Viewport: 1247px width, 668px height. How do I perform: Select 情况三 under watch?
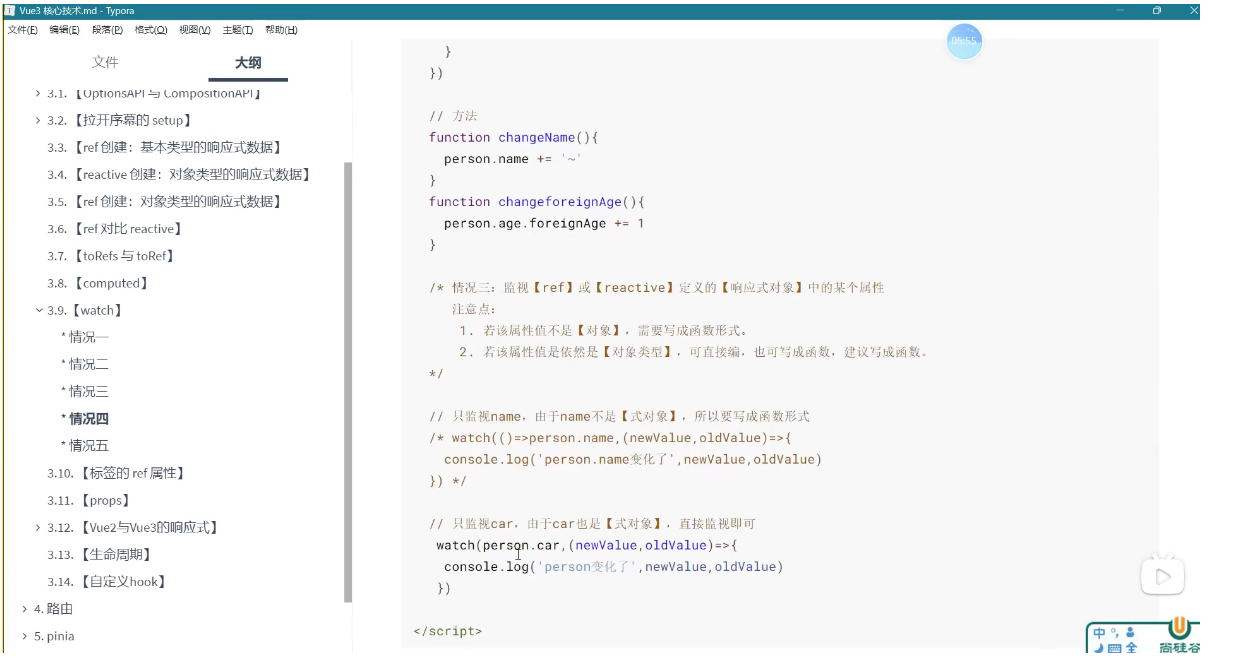click(85, 391)
